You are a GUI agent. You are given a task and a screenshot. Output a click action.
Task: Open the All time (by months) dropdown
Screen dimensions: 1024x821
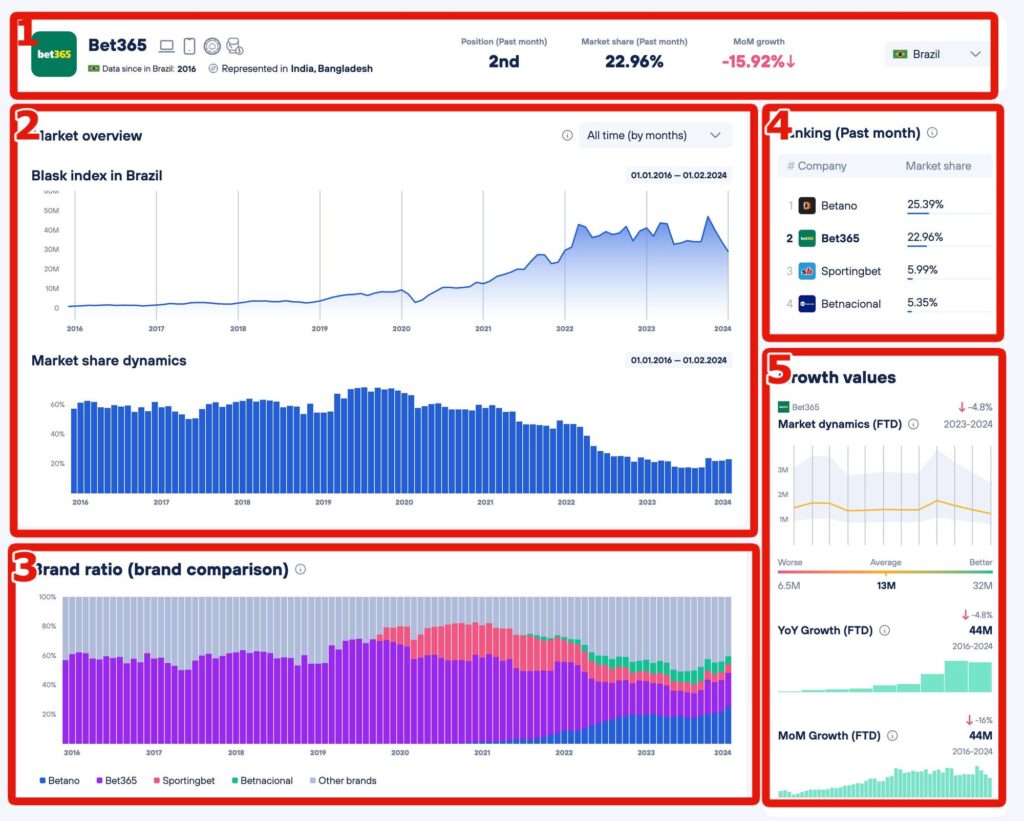pyautogui.click(x=655, y=135)
